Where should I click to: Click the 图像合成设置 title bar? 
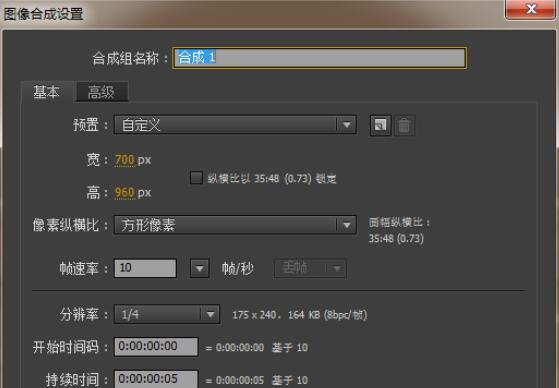[250, 14]
